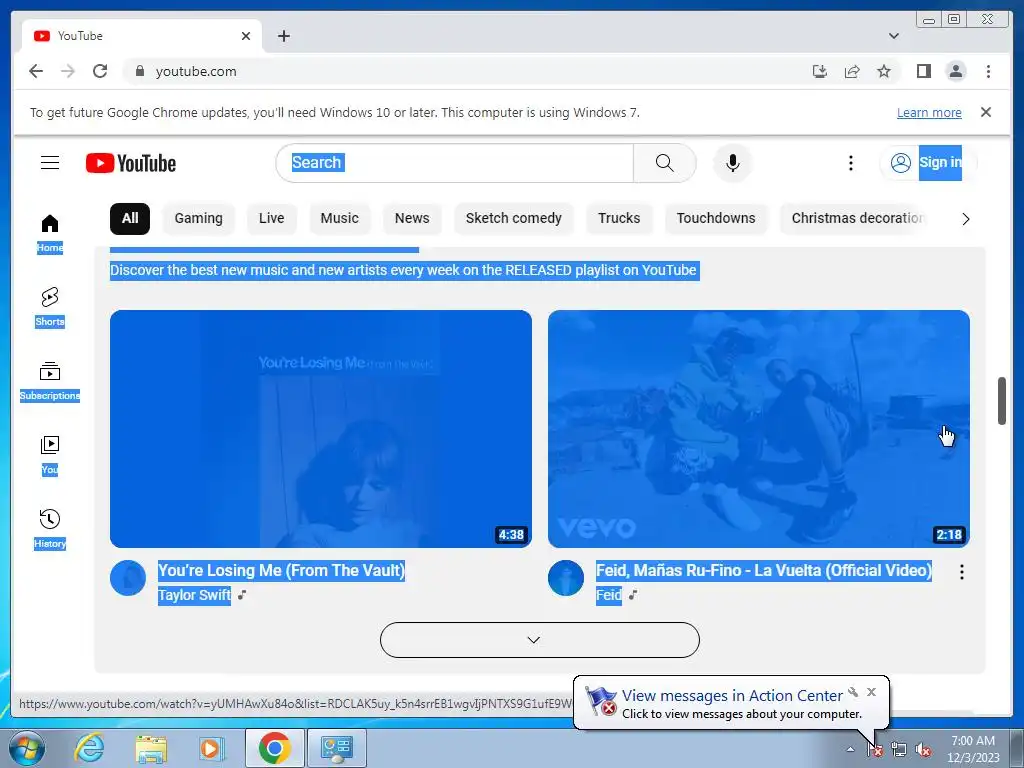
Task: Open Feid channel avatar
Action: click(566, 578)
